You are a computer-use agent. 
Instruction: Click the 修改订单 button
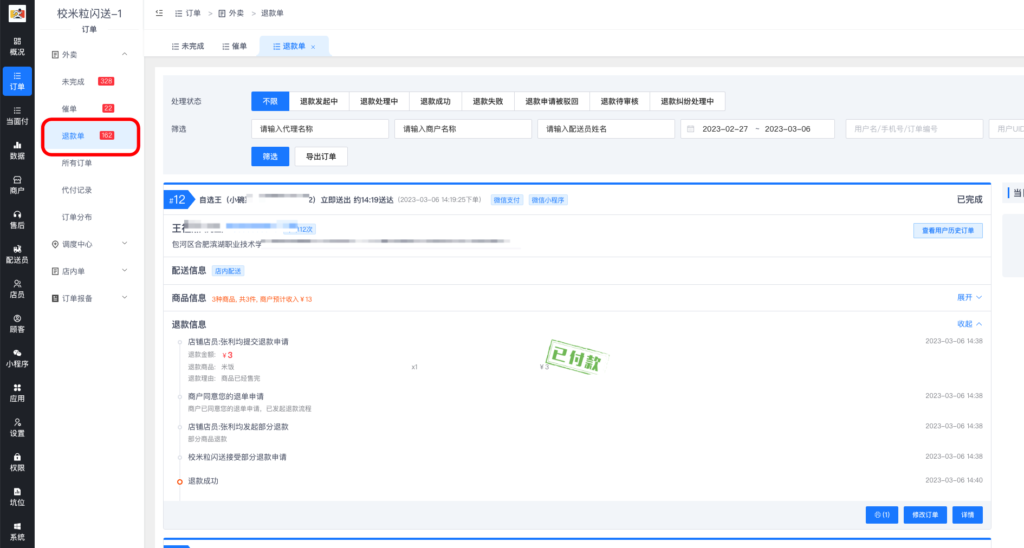(925, 515)
